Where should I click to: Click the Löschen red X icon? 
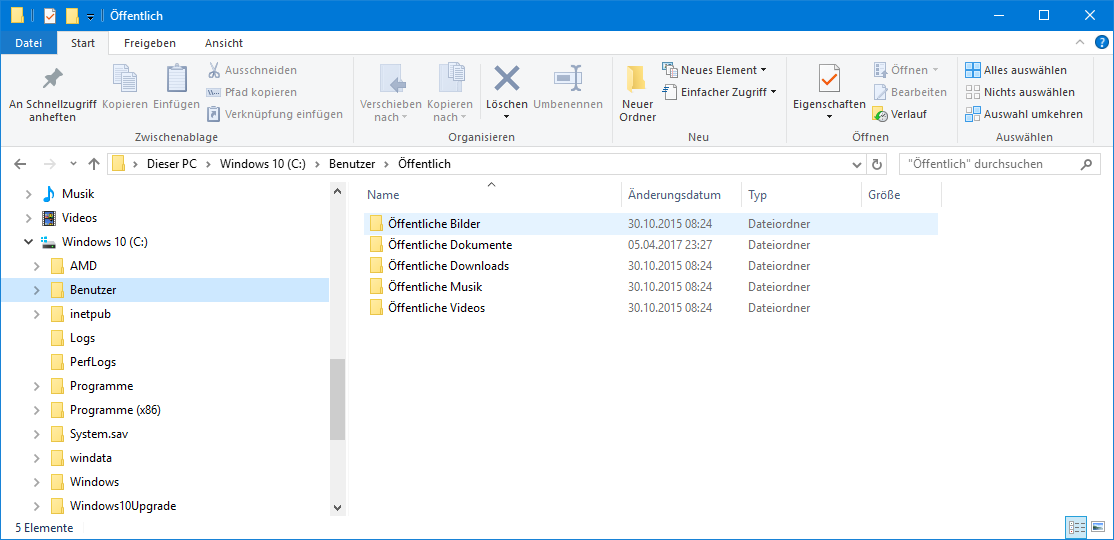pyautogui.click(x=507, y=78)
